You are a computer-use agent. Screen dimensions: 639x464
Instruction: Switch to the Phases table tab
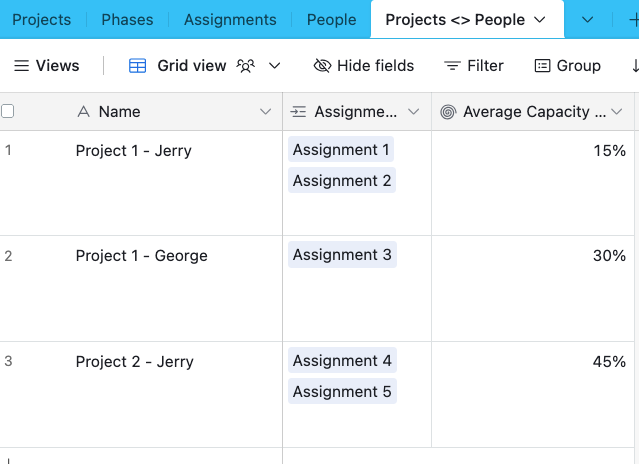coord(127,20)
